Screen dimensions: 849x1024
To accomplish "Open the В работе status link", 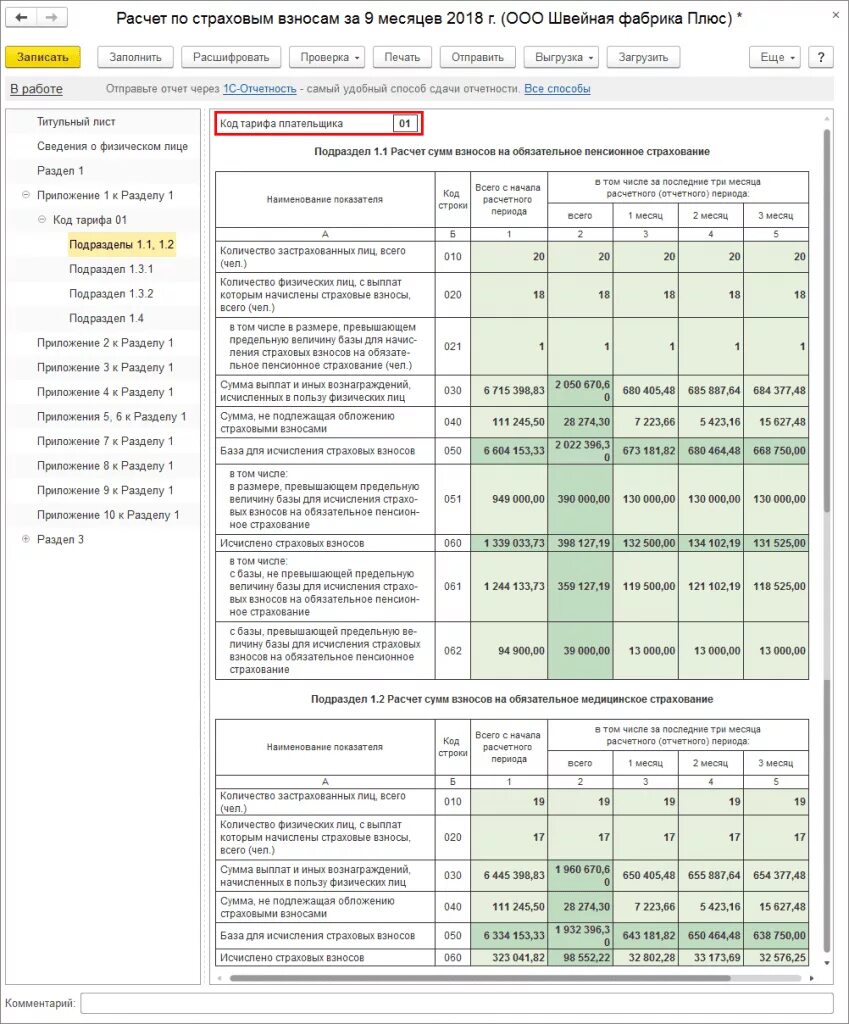I will point(37,89).
